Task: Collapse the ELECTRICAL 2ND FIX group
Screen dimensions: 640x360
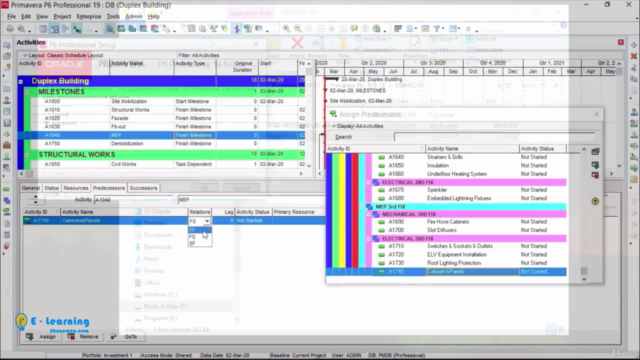Action: [369, 182]
